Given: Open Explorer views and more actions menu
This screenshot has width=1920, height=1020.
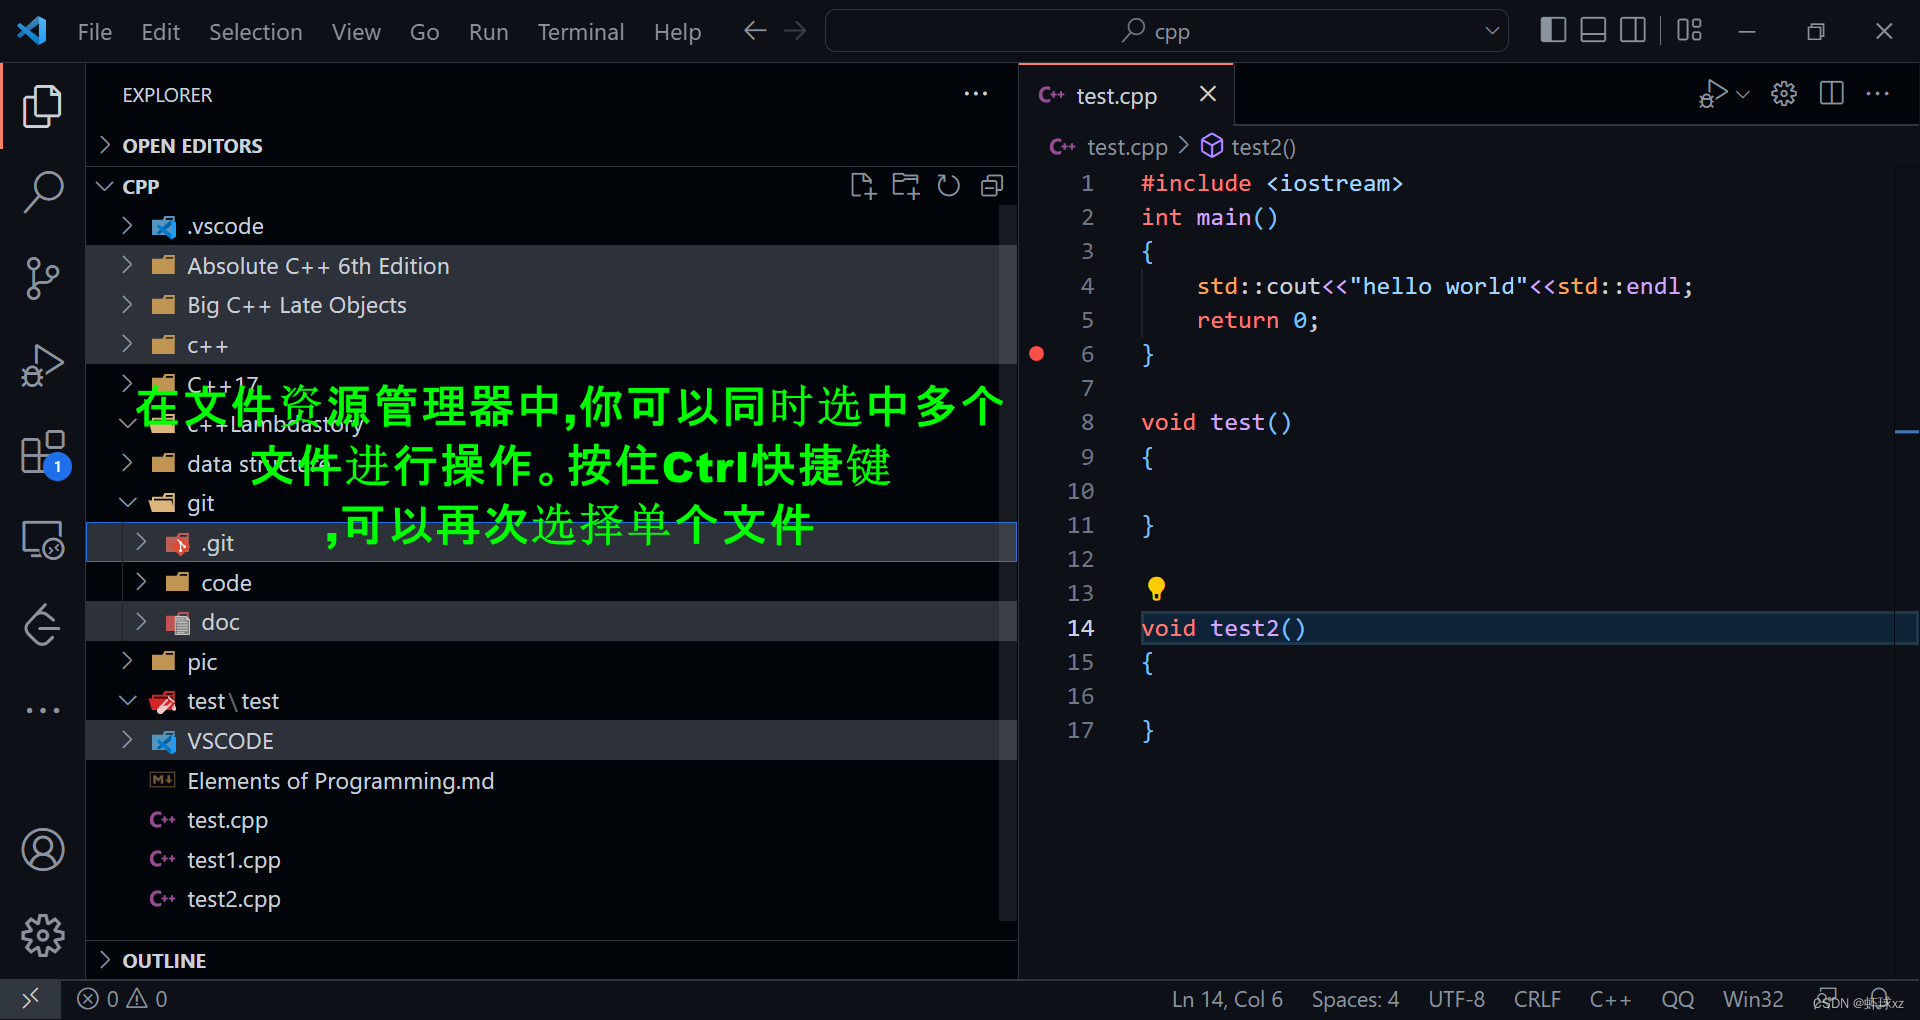Looking at the screenshot, I should 975,94.
